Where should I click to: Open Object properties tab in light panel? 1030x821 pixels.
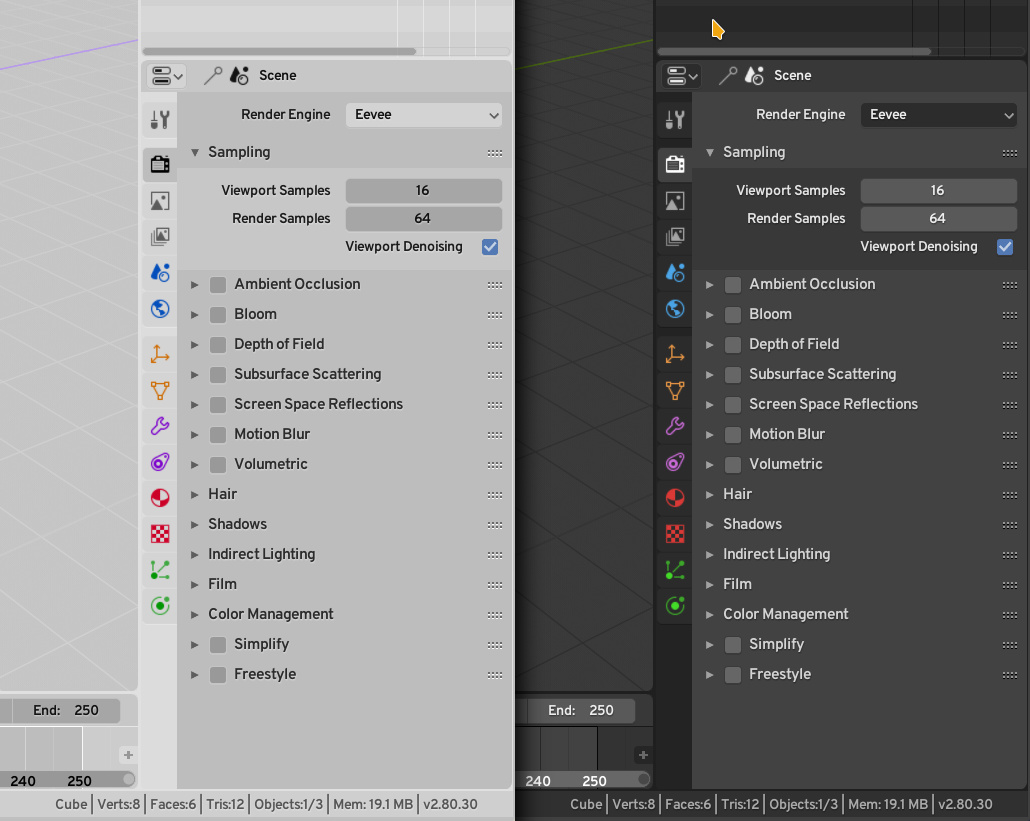pos(160,355)
